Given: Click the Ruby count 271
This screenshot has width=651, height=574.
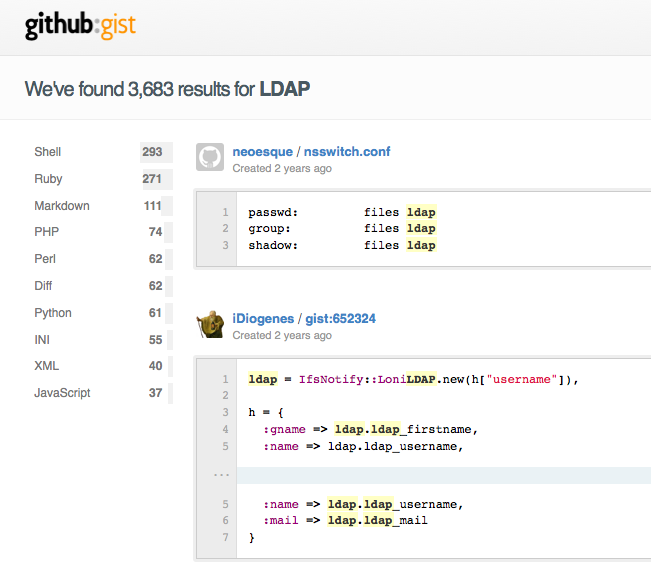Looking at the screenshot, I should (152, 179).
